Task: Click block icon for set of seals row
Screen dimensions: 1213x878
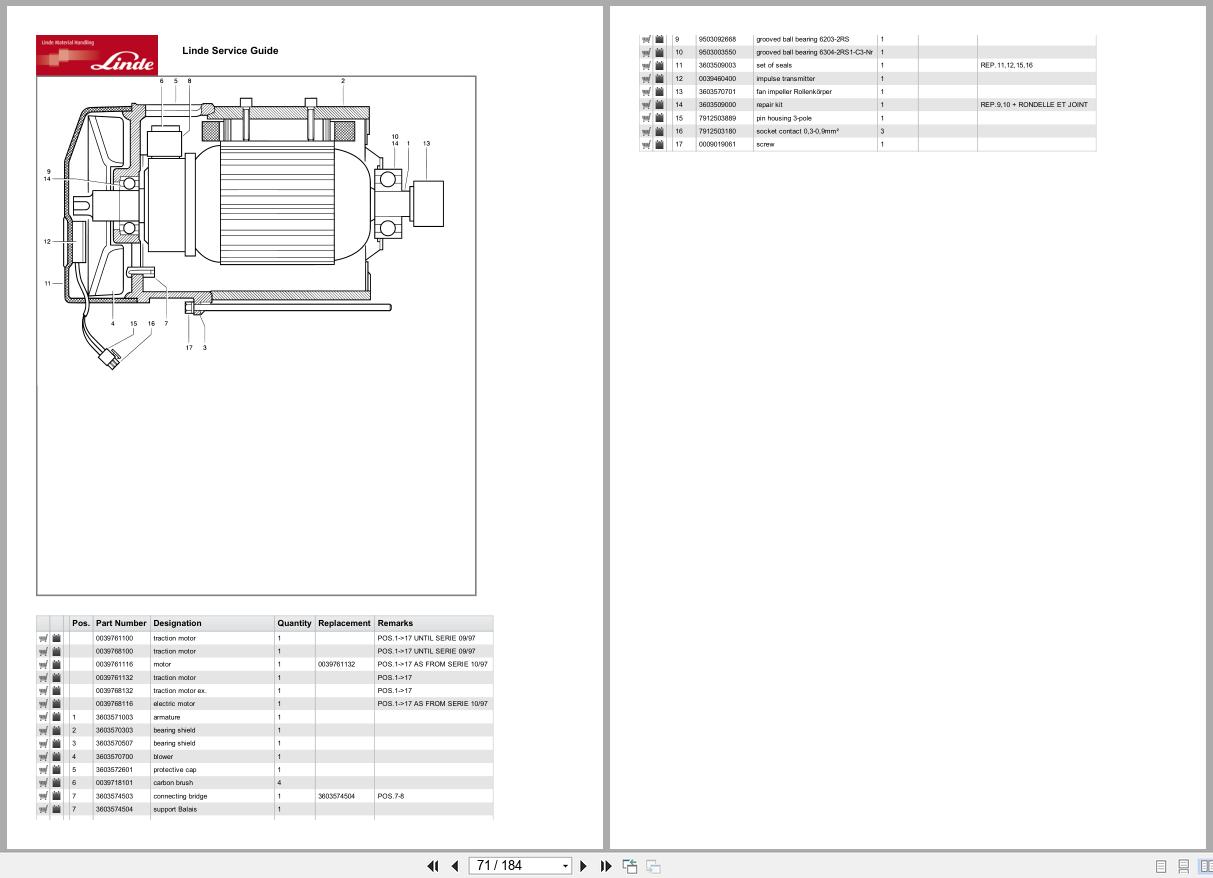Action: pyautogui.click(x=660, y=65)
